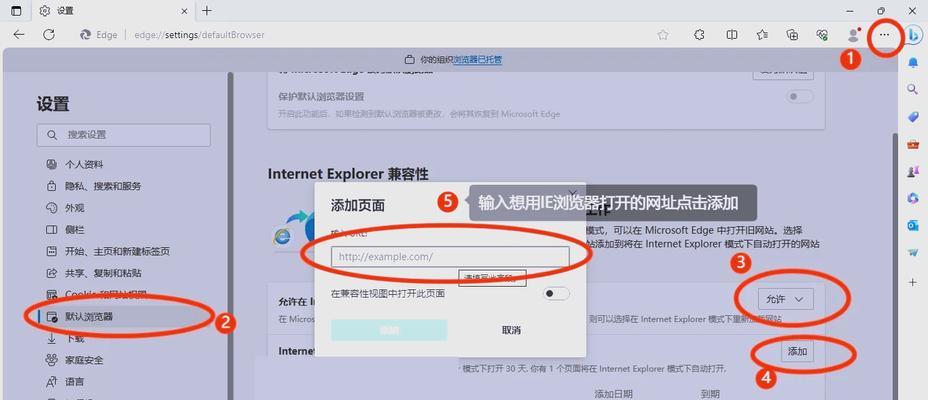Open the Extensions puzzle icon
The image size is (928, 400).
click(x=699, y=35)
